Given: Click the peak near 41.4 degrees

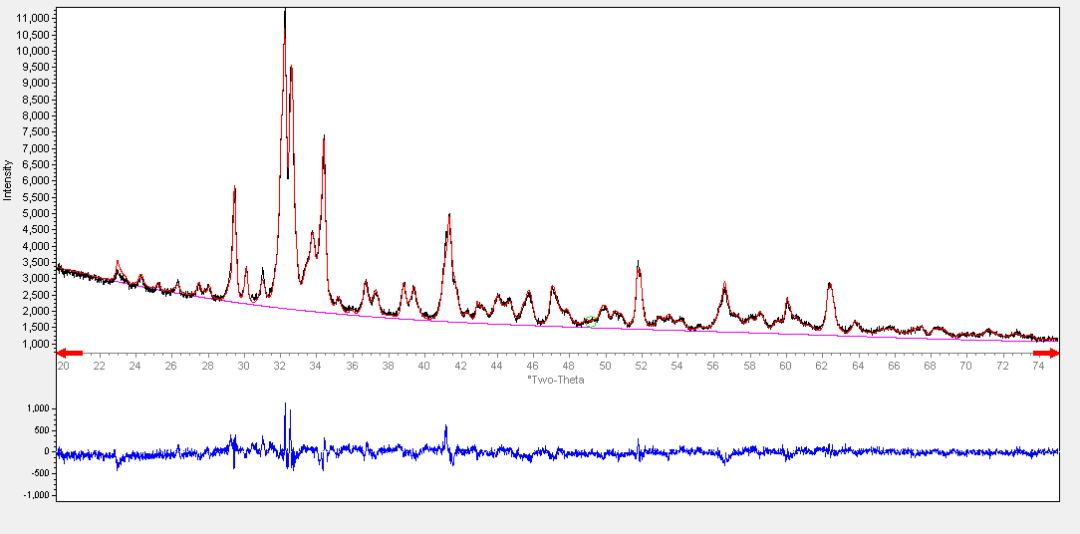Looking at the screenshot, I should 449,216.
